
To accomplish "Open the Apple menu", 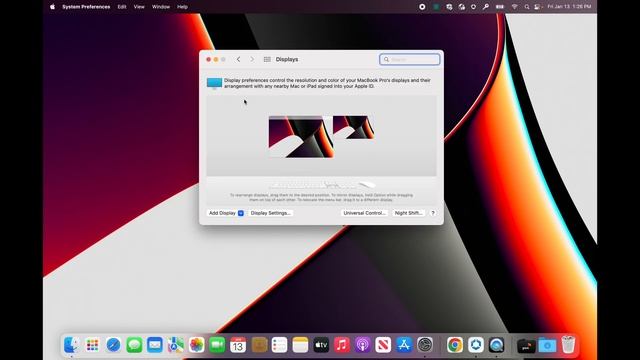I will [x=52, y=7].
